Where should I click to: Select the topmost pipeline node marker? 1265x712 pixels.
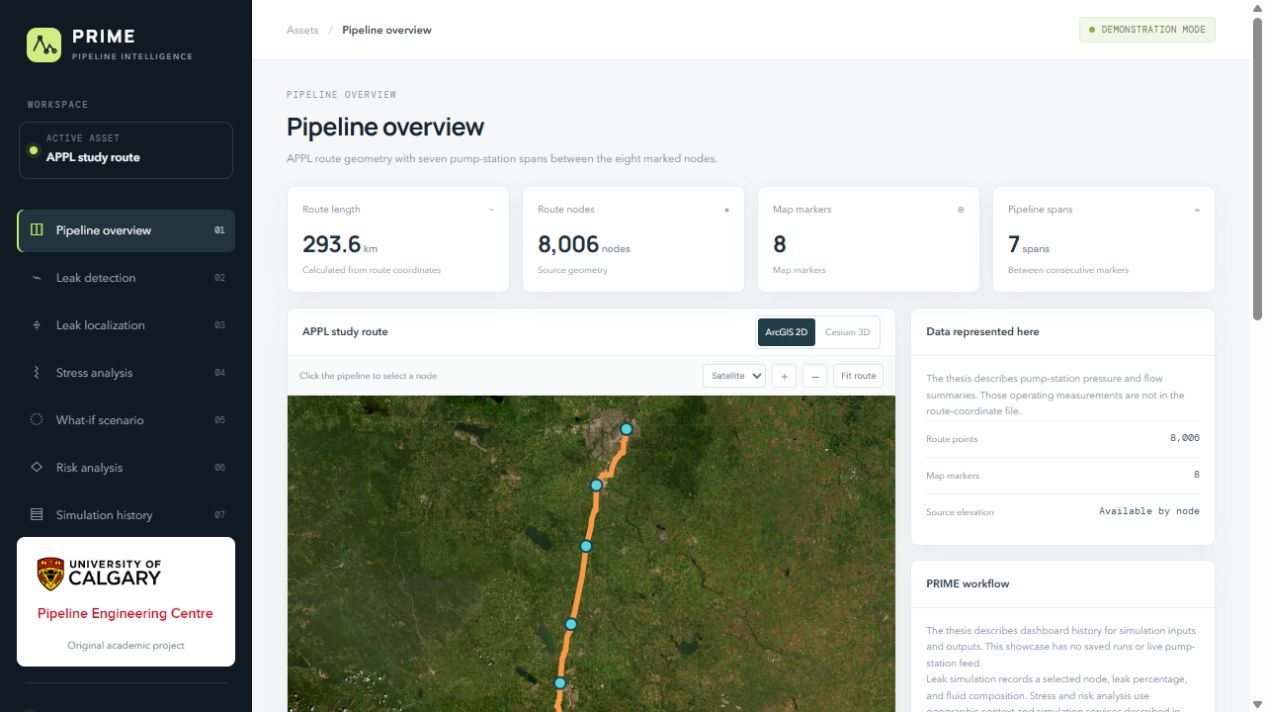(x=627, y=429)
